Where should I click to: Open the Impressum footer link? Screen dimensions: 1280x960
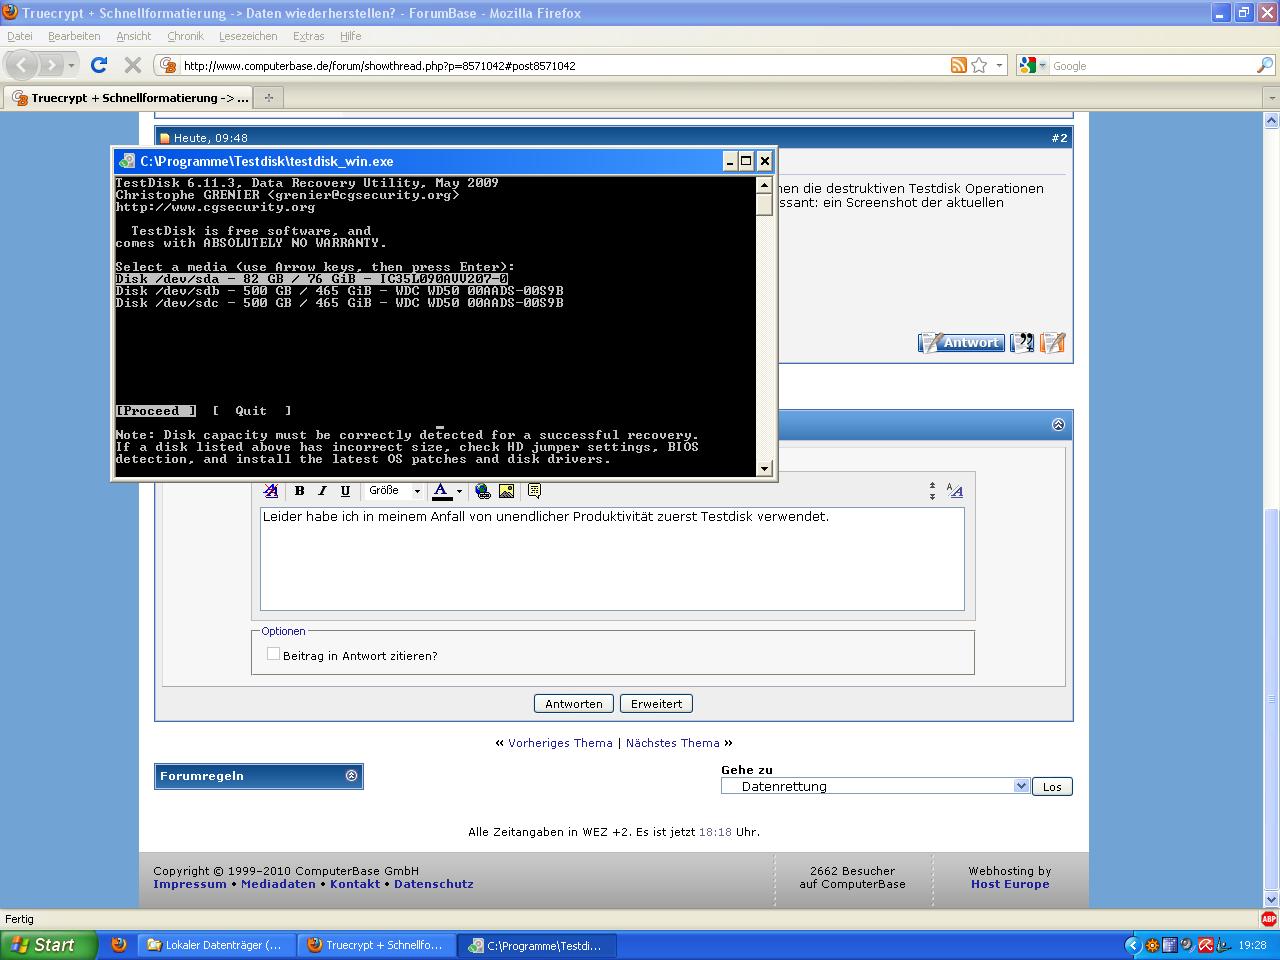[190, 884]
